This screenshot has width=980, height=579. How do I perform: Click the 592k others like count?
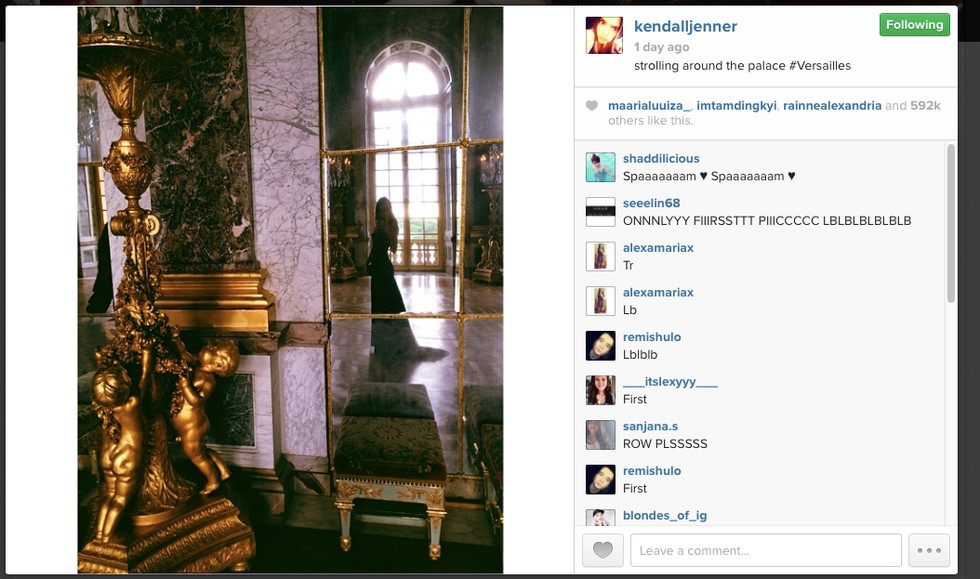pyautogui.click(x=925, y=106)
